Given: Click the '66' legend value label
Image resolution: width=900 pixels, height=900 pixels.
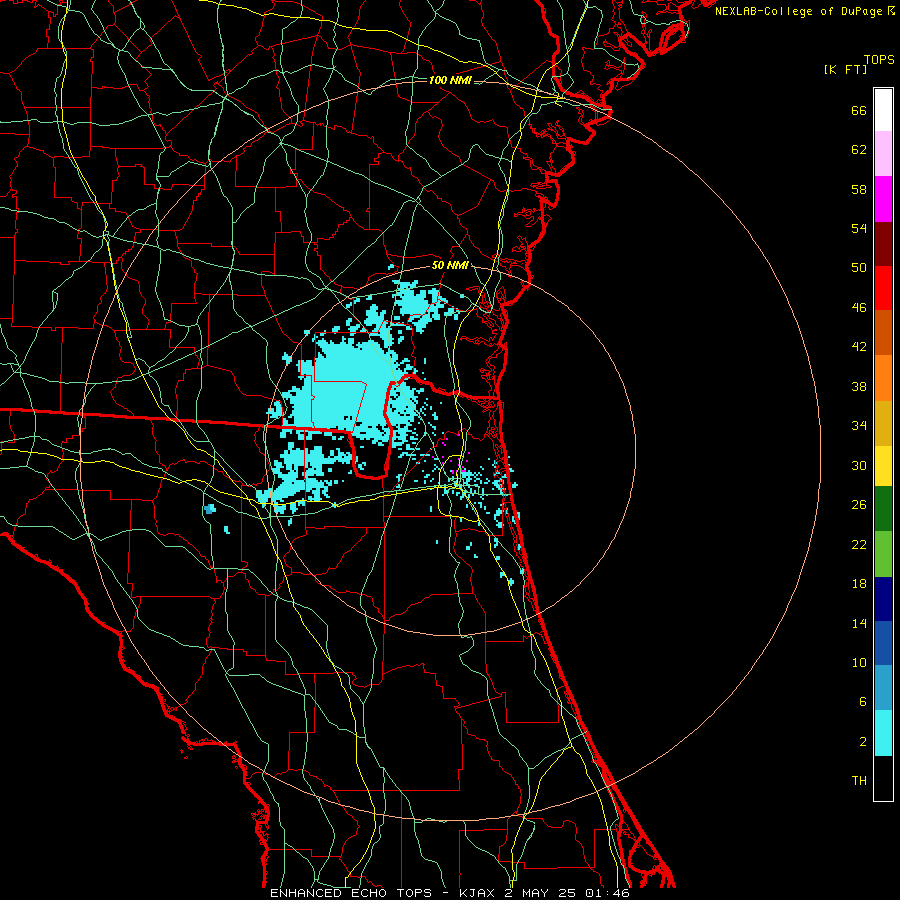Looking at the screenshot, I should coord(859,111).
